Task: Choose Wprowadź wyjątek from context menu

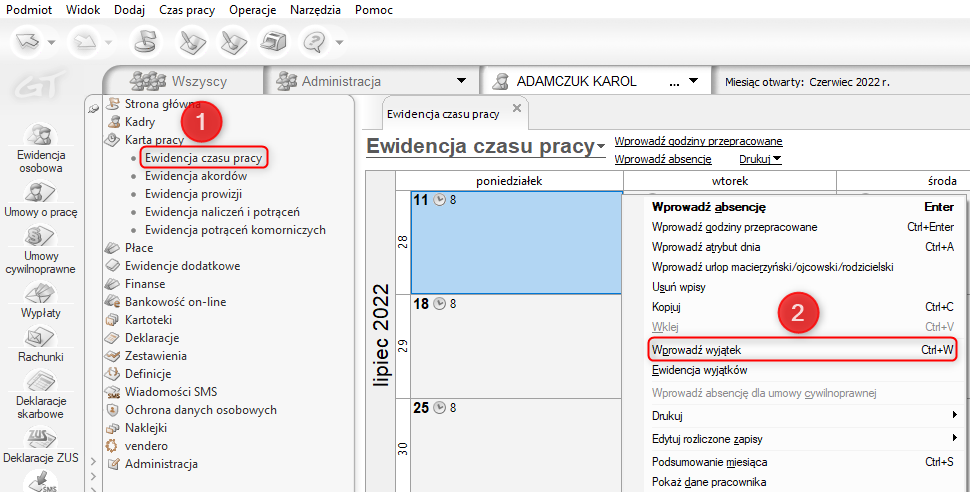Action: click(802, 350)
